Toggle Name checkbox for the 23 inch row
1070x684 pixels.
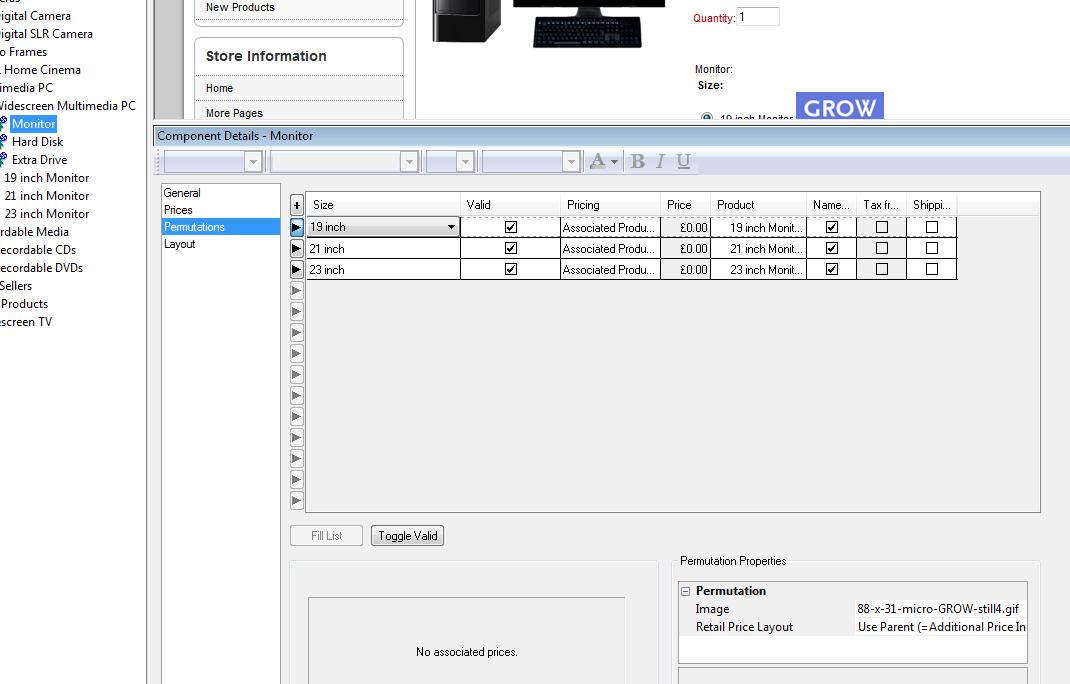(x=831, y=270)
